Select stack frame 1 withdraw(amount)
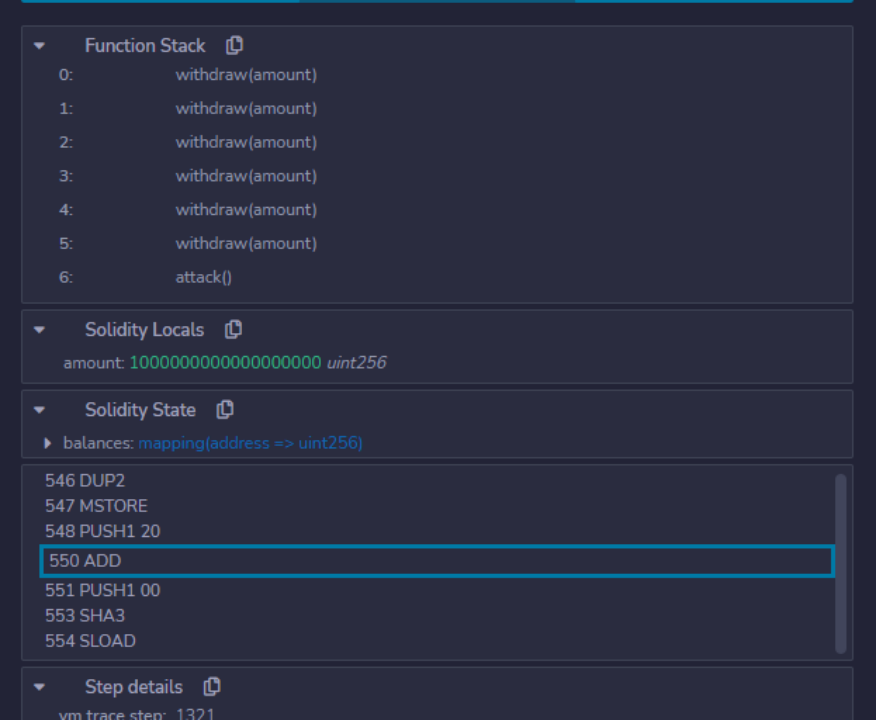The height and width of the screenshot is (720, 876). coord(246,108)
